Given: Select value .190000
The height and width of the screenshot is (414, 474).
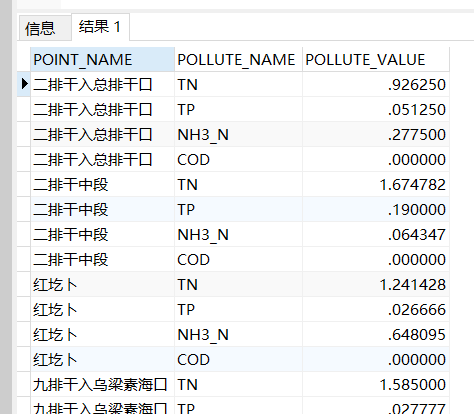Looking at the screenshot, I should (x=376, y=210).
